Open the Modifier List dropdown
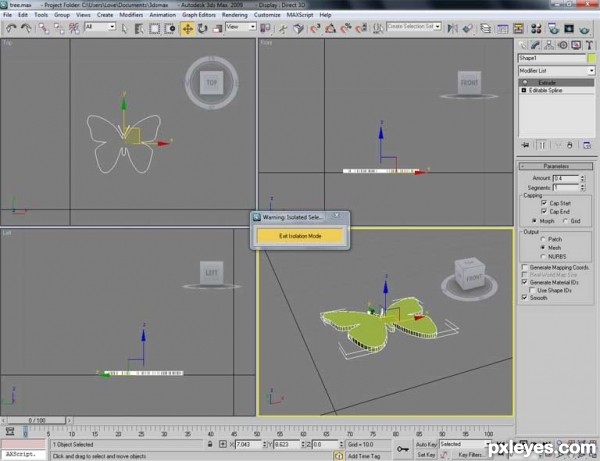This screenshot has height=461, width=600. click(557, 71)
